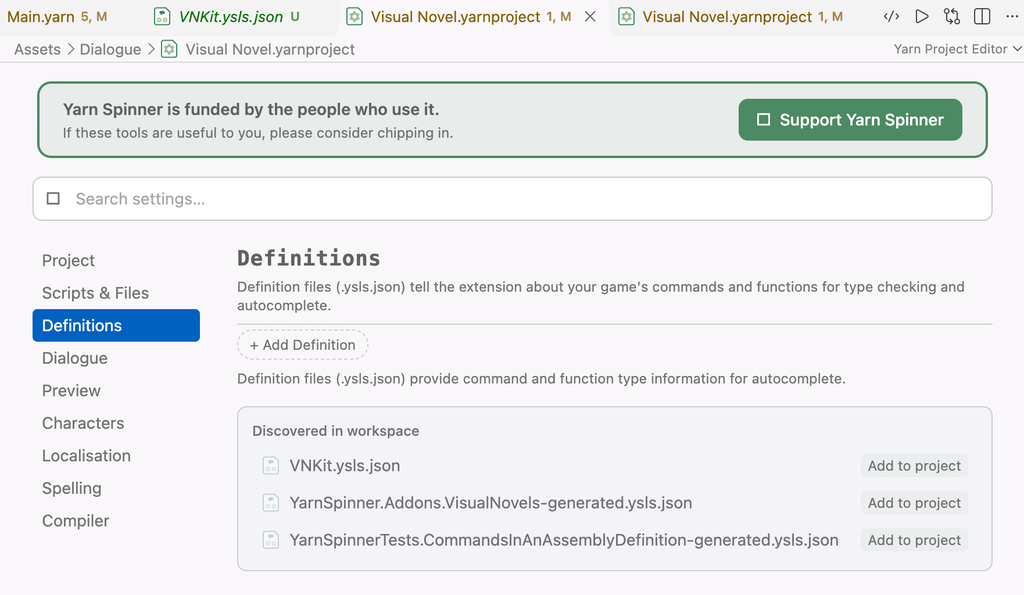This screenshot has width=1024, height=595.
Task: Click the active tab's yarnproject gear icon
Action: (x=354, y=17)
